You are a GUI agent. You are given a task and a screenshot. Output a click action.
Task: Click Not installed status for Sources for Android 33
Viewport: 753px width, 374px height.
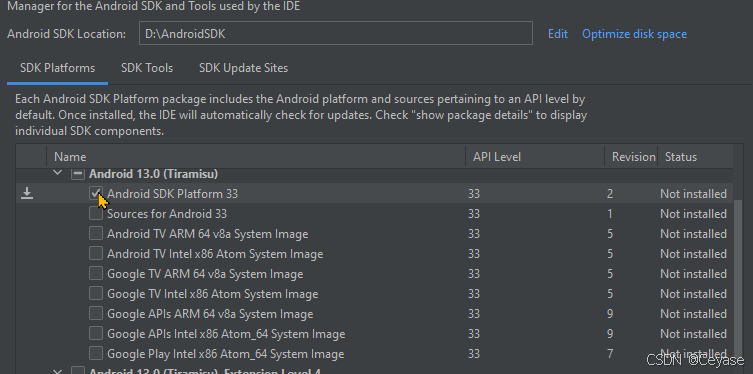pos(693,214)
